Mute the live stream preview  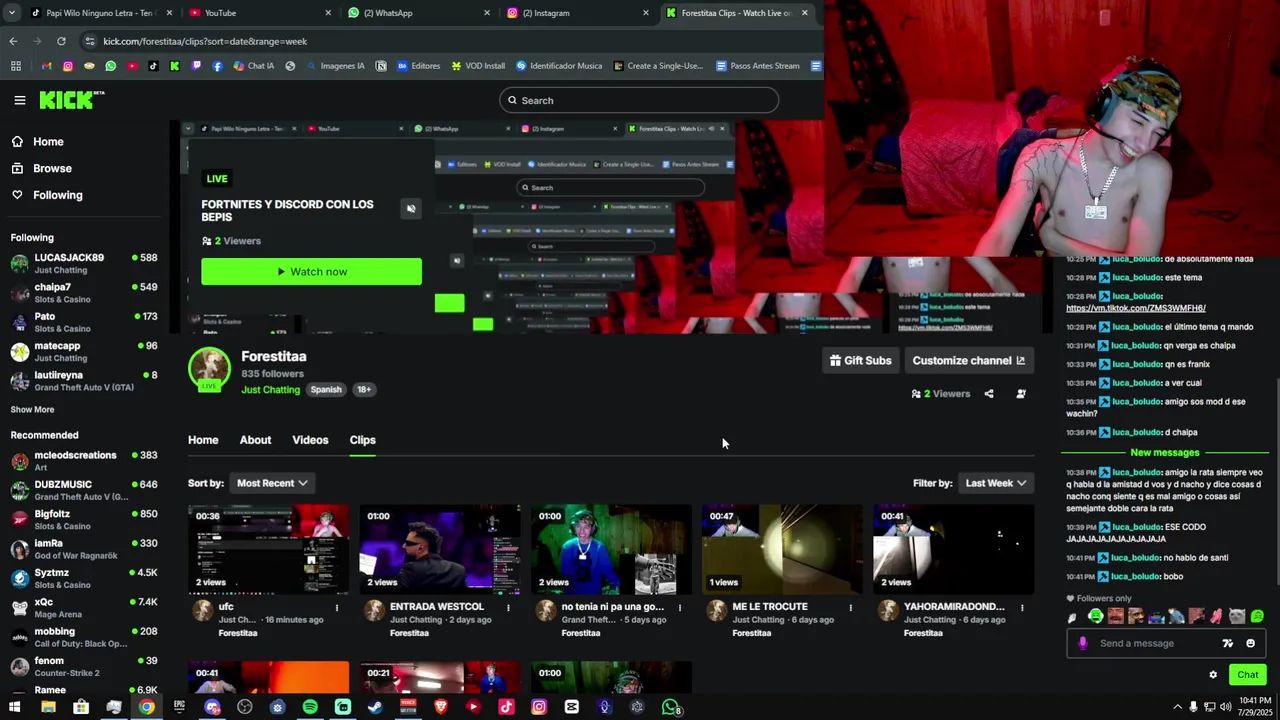tap(411, 208)
